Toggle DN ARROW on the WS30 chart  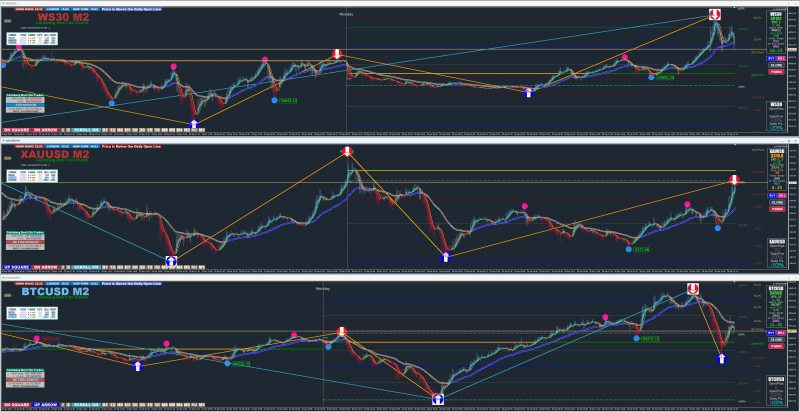tap(45, 130)
